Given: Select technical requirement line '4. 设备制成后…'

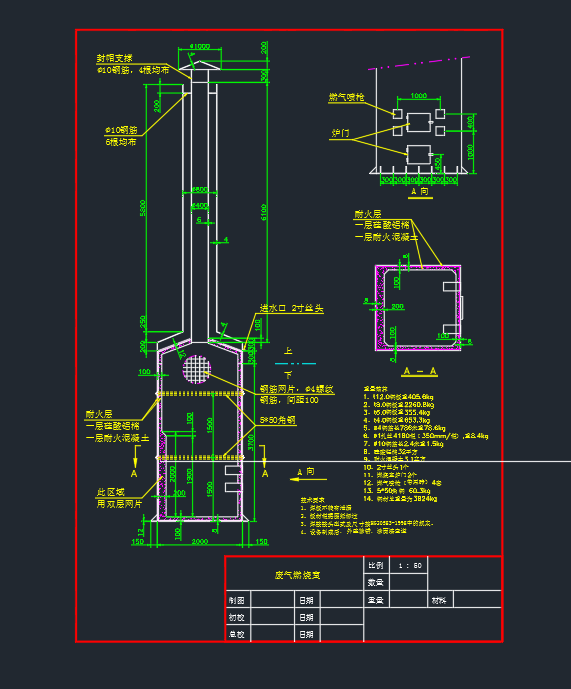Looking at the screenshot, I should tap(353, 531).
